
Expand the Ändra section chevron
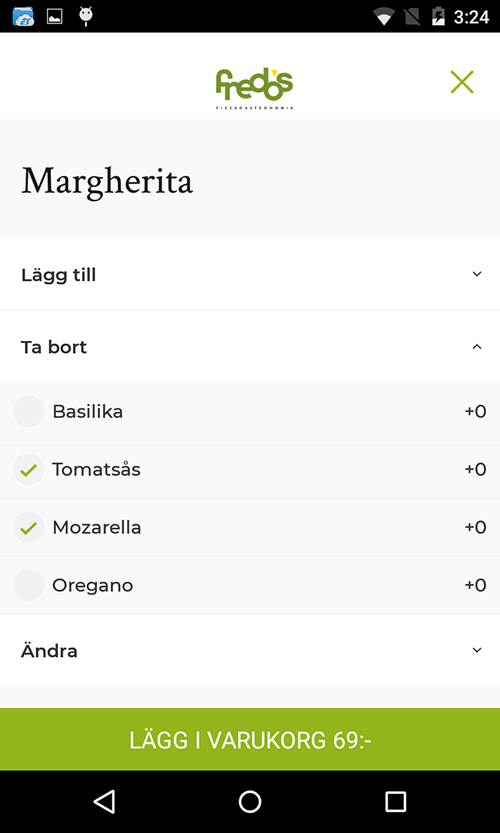point(477,650)
